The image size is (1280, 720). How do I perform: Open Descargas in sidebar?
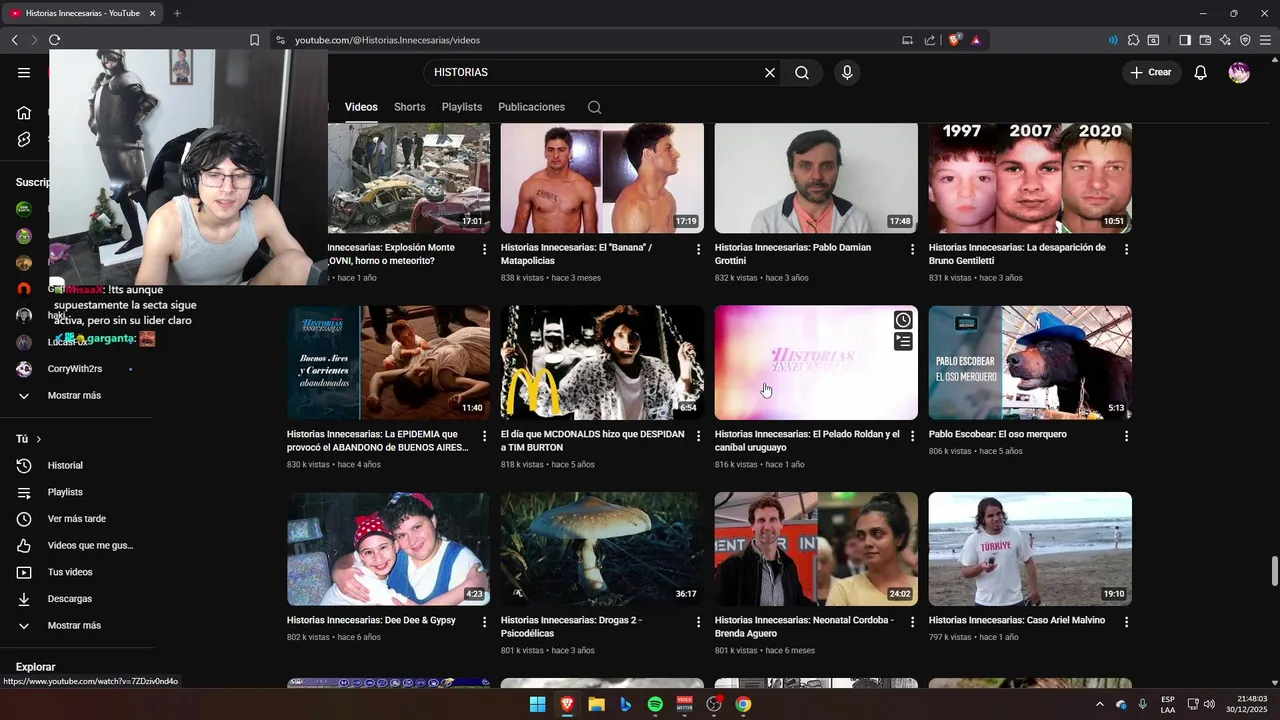click(x=70, y=599)
